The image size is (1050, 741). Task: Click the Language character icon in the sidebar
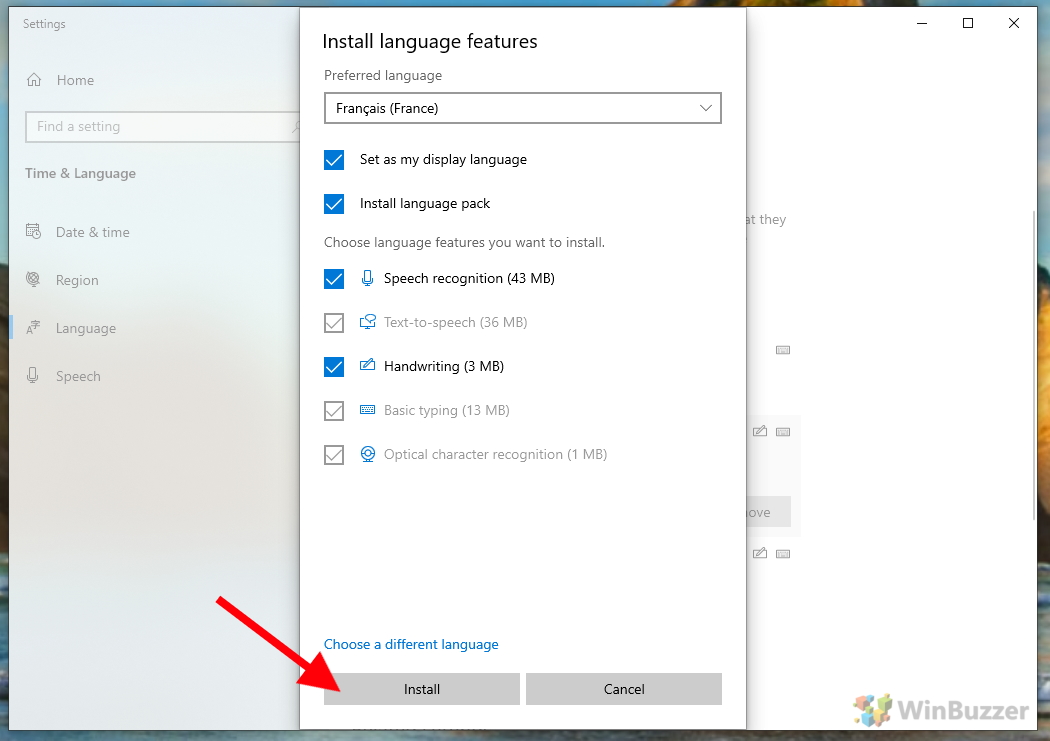pos(35,328)
